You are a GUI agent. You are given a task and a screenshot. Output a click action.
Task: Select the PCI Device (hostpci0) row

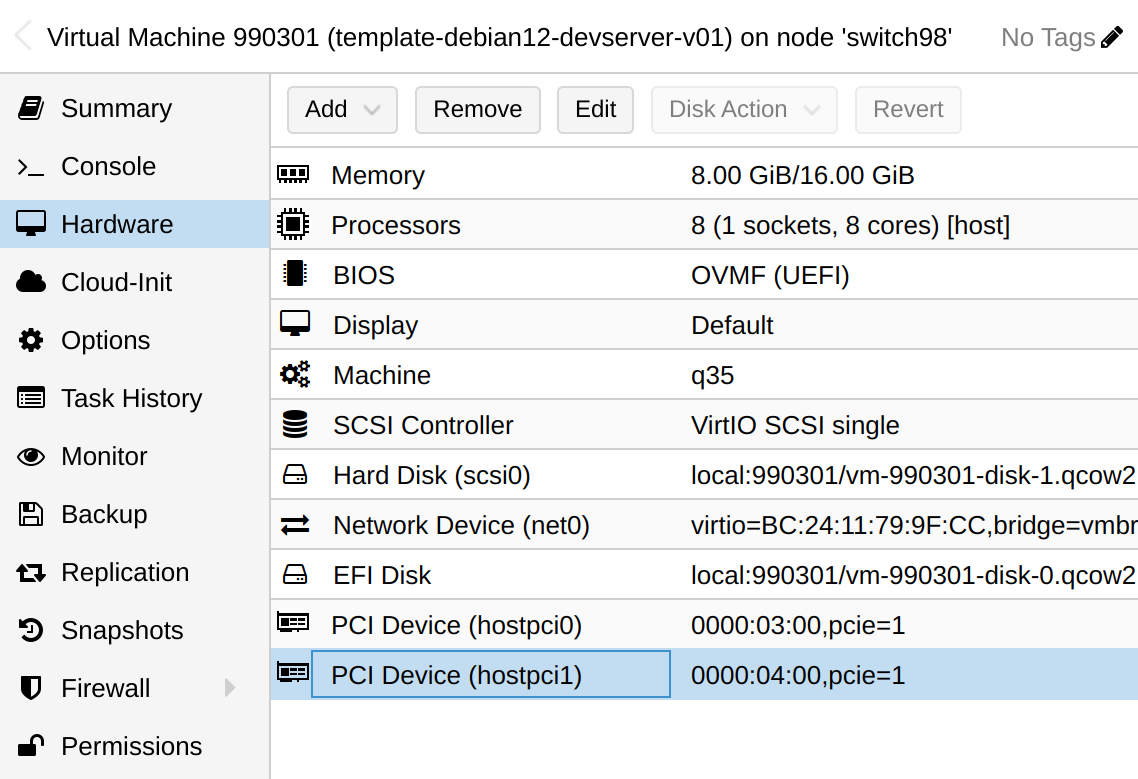(704, 625)
